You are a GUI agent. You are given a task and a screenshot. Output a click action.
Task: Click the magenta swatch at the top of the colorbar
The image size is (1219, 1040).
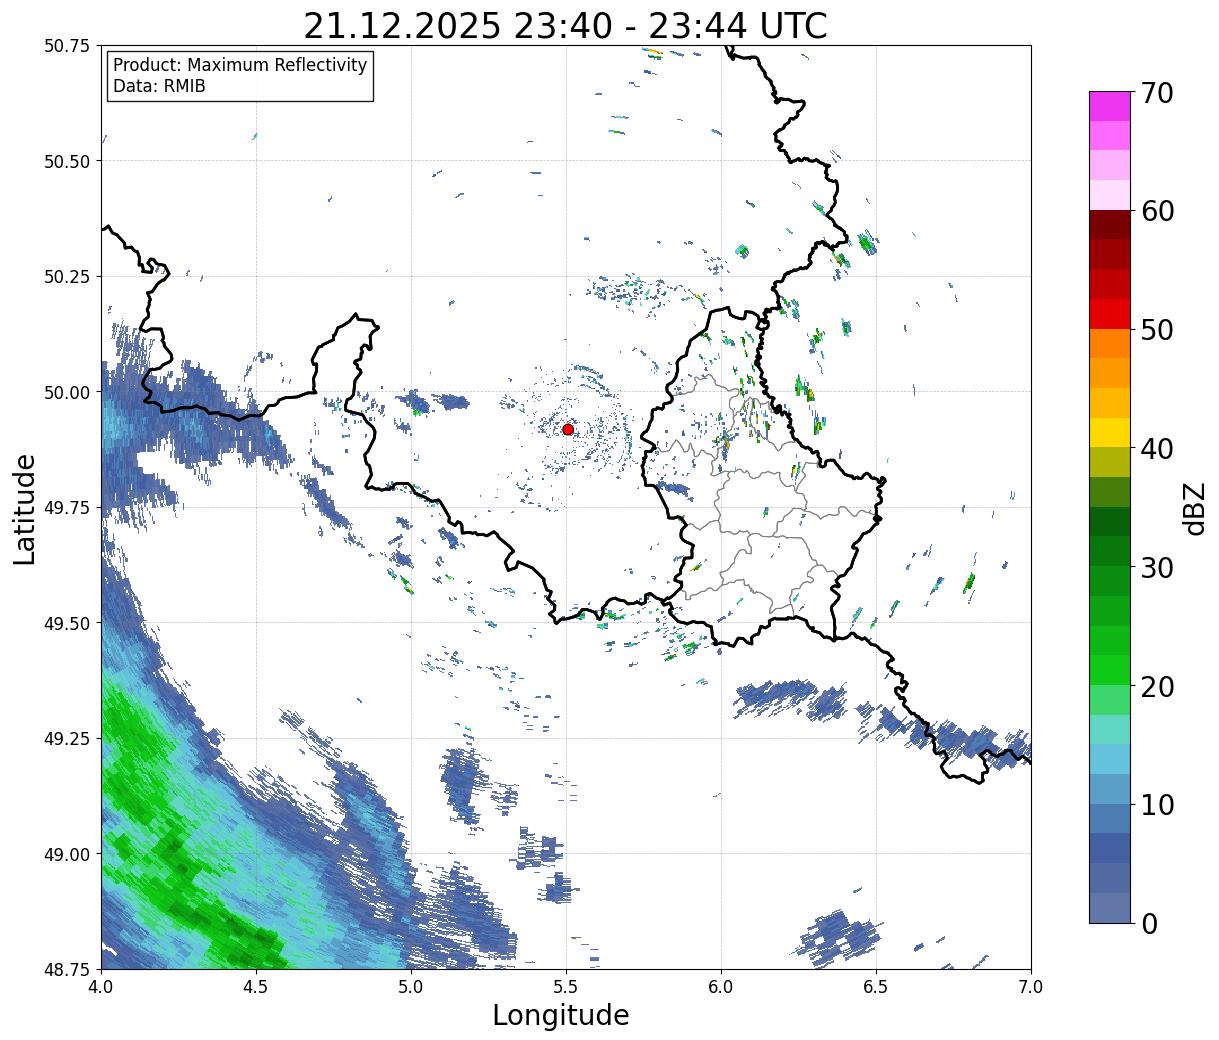click(1110, 106)
